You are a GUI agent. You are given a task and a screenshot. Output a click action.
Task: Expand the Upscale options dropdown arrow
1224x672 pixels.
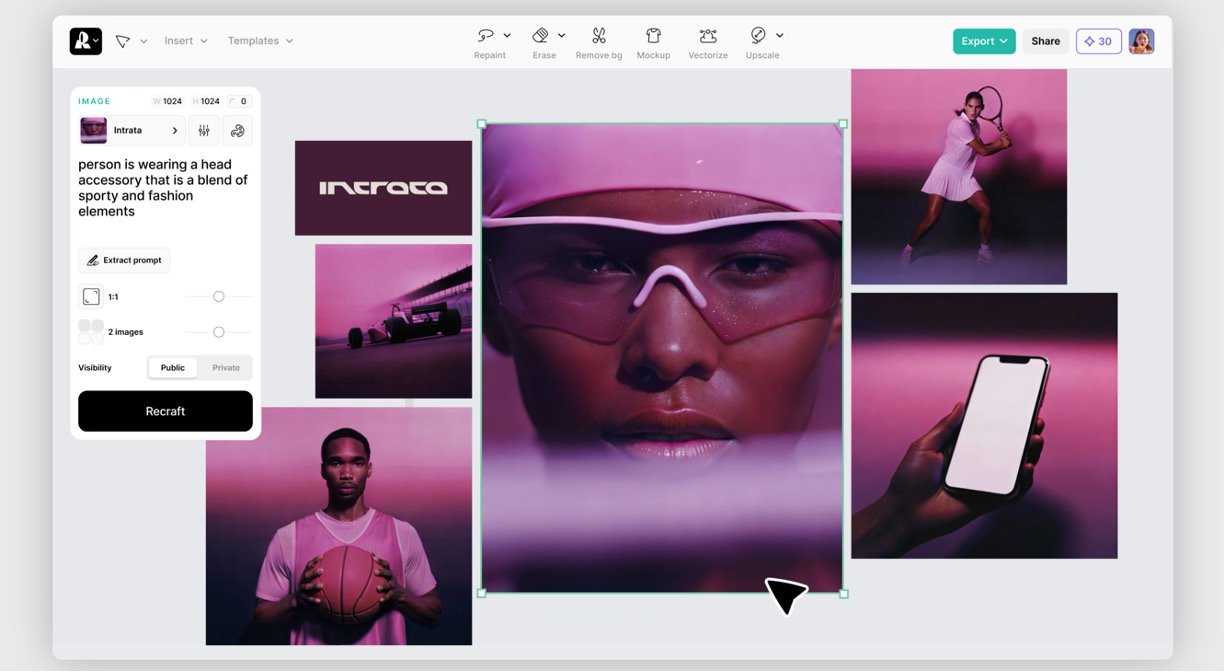779,36
